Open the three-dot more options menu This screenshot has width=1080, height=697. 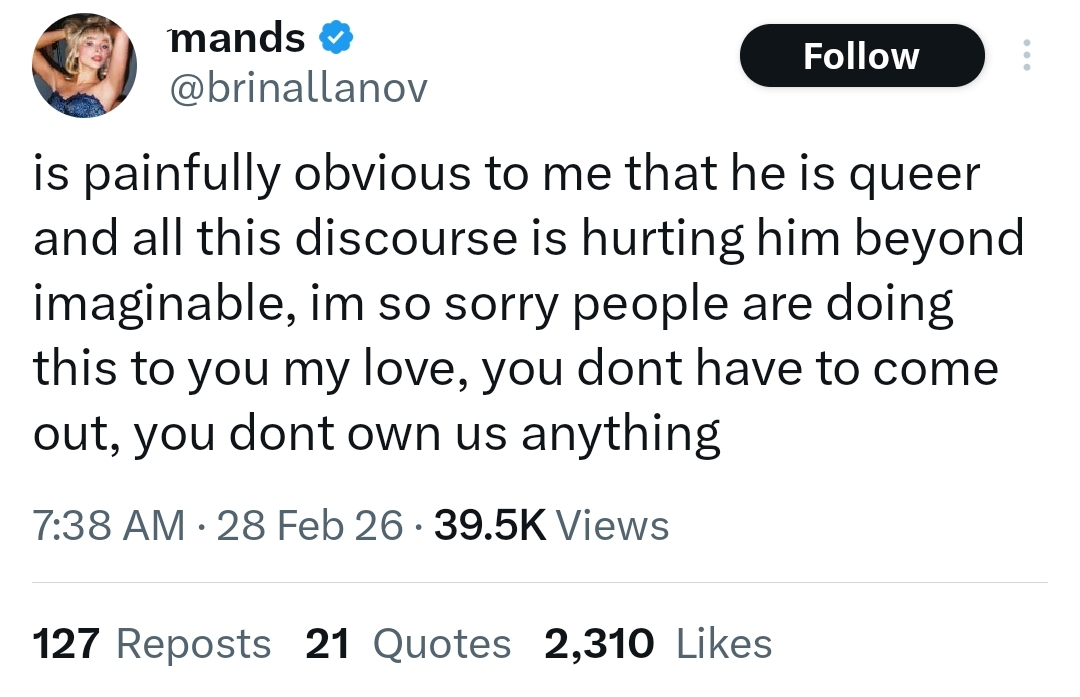[x=1025, y=55]
